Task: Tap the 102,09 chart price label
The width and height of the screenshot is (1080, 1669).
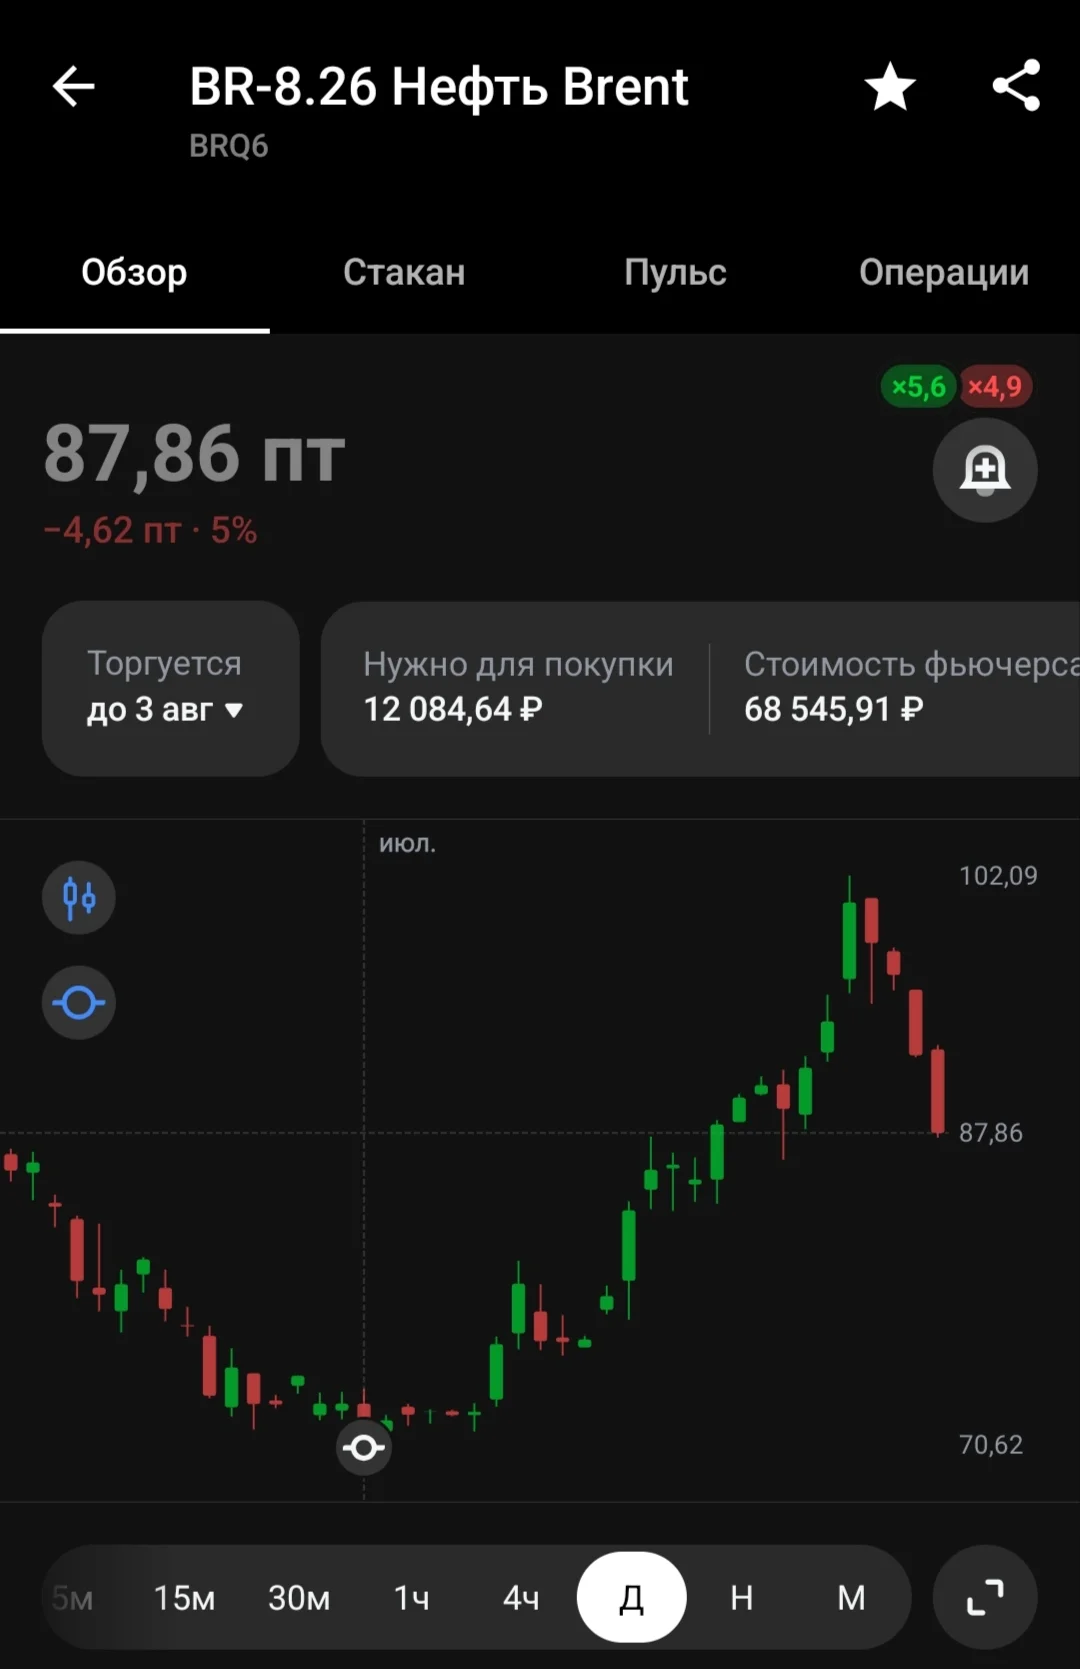Action: pos(998,876)
